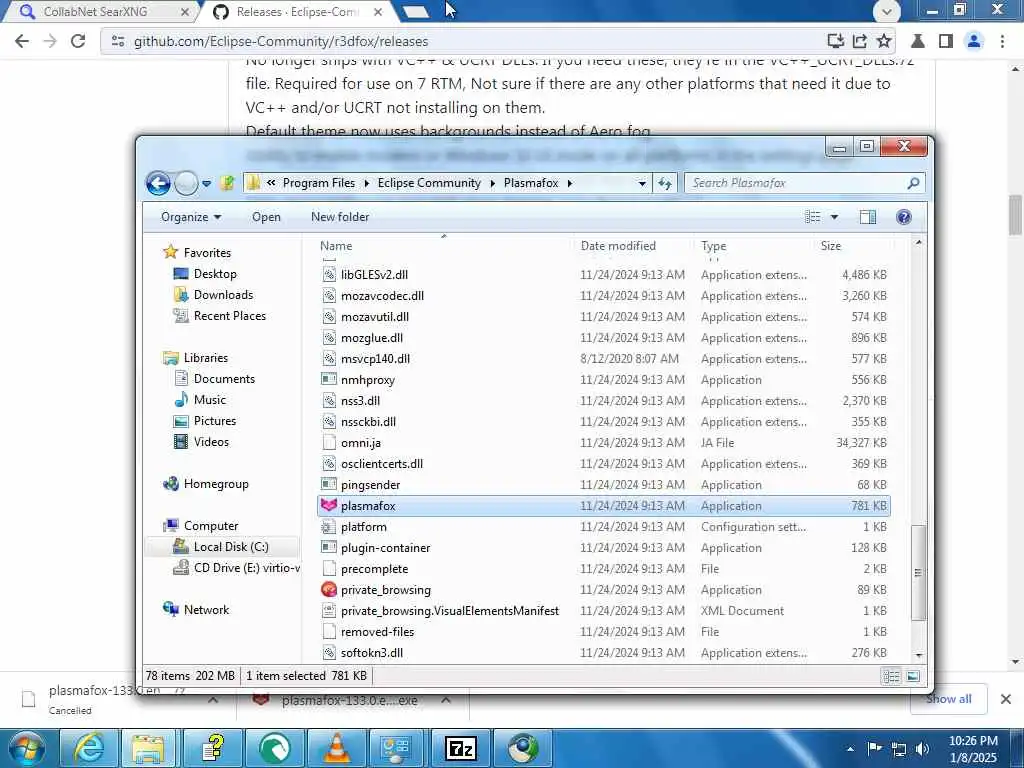This screenshot has width=1024, height=768.
Task: Bookmark this page with the star icon
Action: pos(884,41)
